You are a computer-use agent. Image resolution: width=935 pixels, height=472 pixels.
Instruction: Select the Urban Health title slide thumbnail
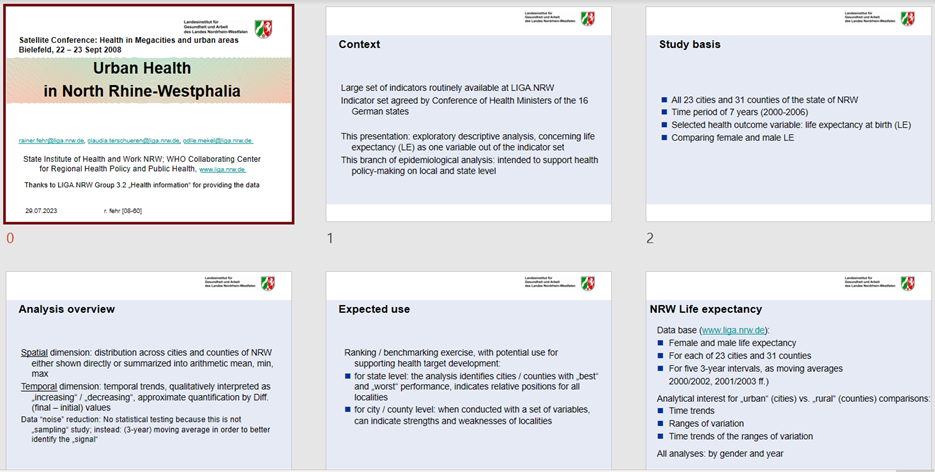coord(150,114)
